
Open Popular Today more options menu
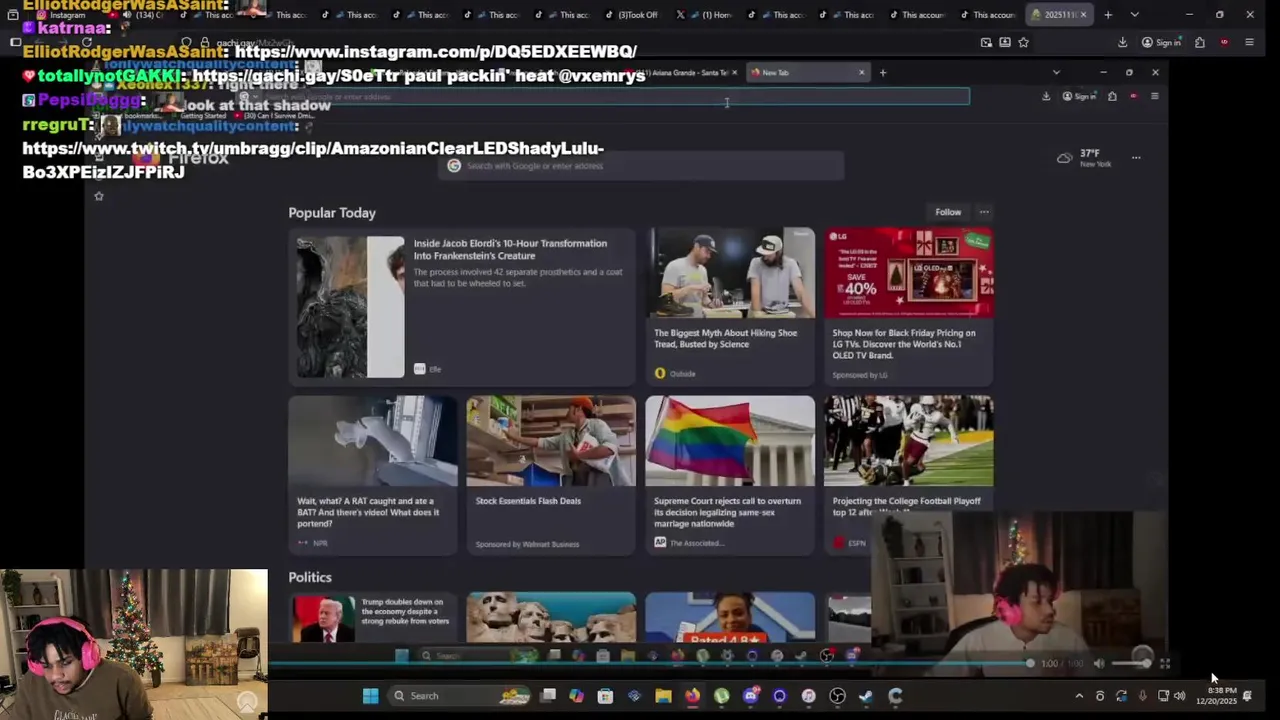click(x=984, y=212)
